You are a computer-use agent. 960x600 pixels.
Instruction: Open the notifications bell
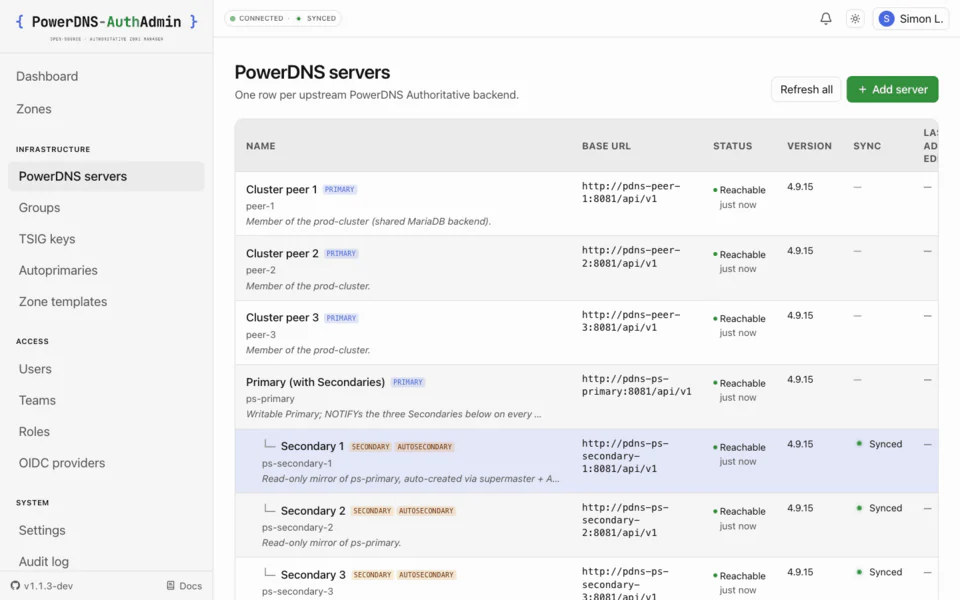[x=825, y=18]
